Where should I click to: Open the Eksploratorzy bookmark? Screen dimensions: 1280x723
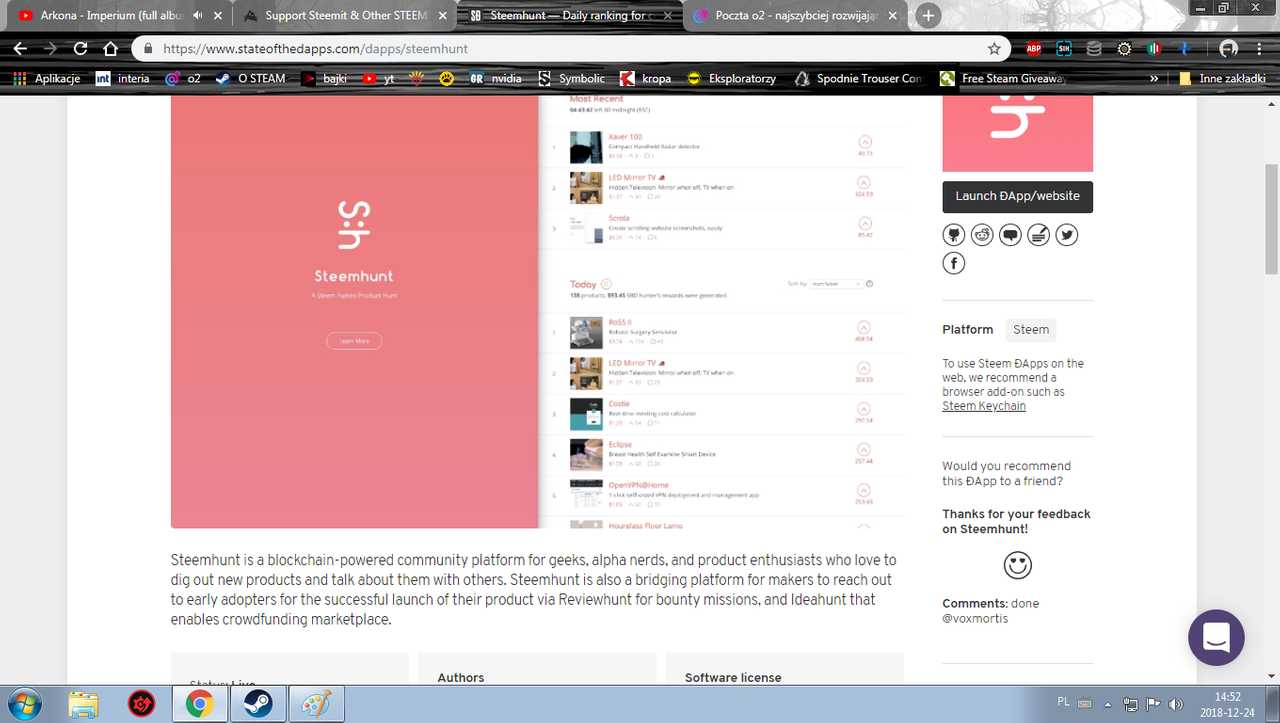pos(732,78)
